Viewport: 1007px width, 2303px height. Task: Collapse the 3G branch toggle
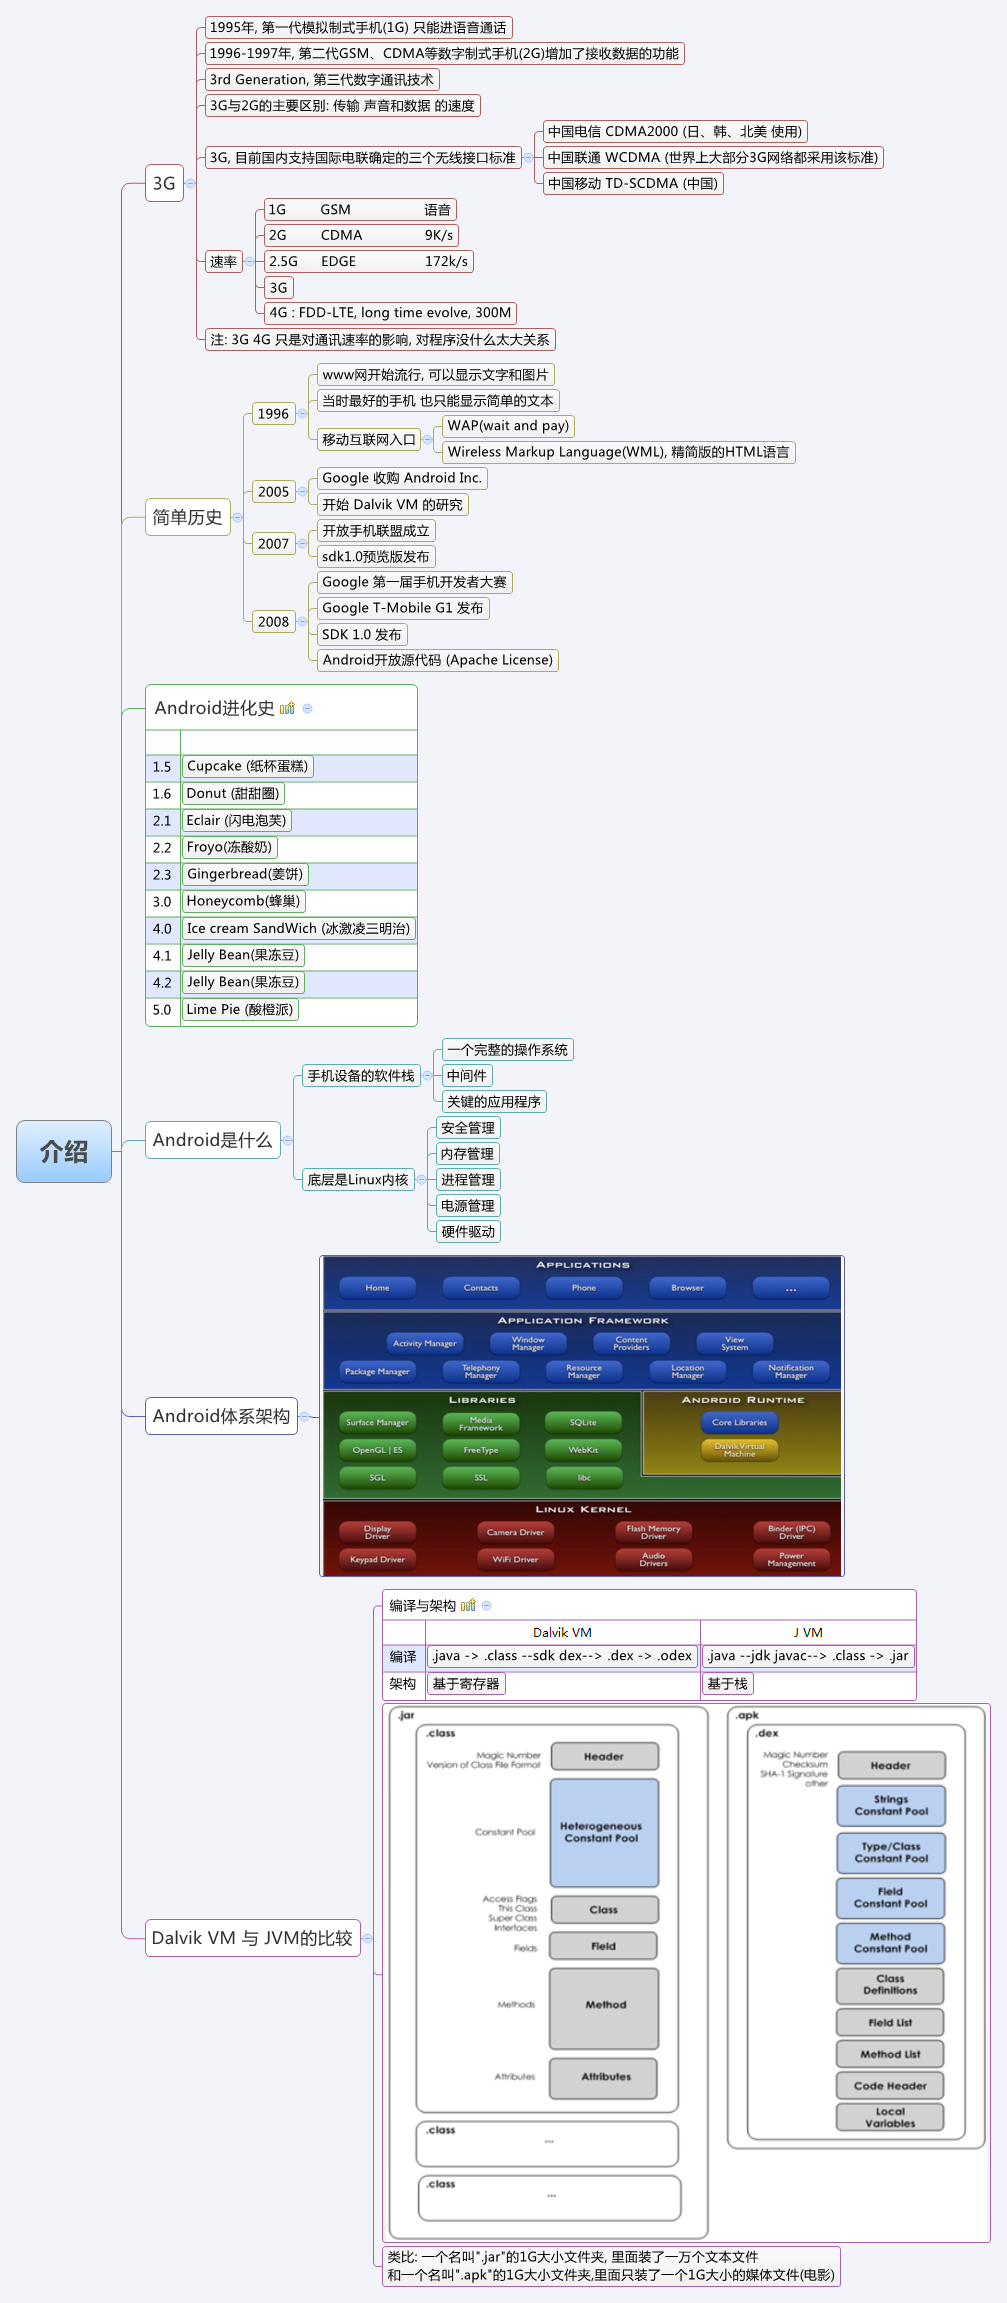[x=191, y=183]
